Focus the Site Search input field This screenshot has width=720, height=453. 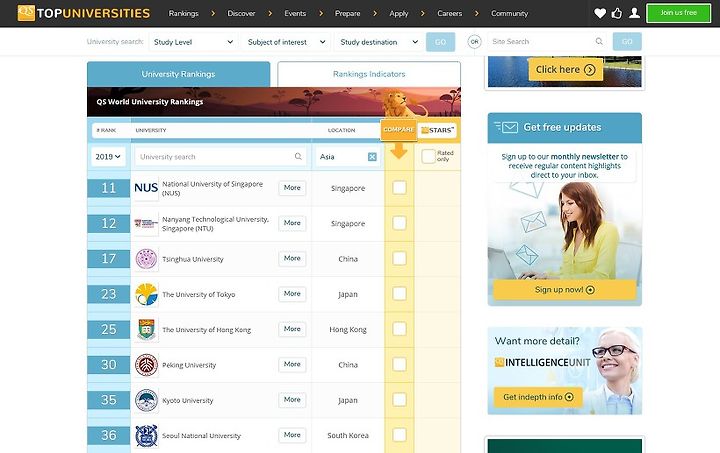(547, 42)
